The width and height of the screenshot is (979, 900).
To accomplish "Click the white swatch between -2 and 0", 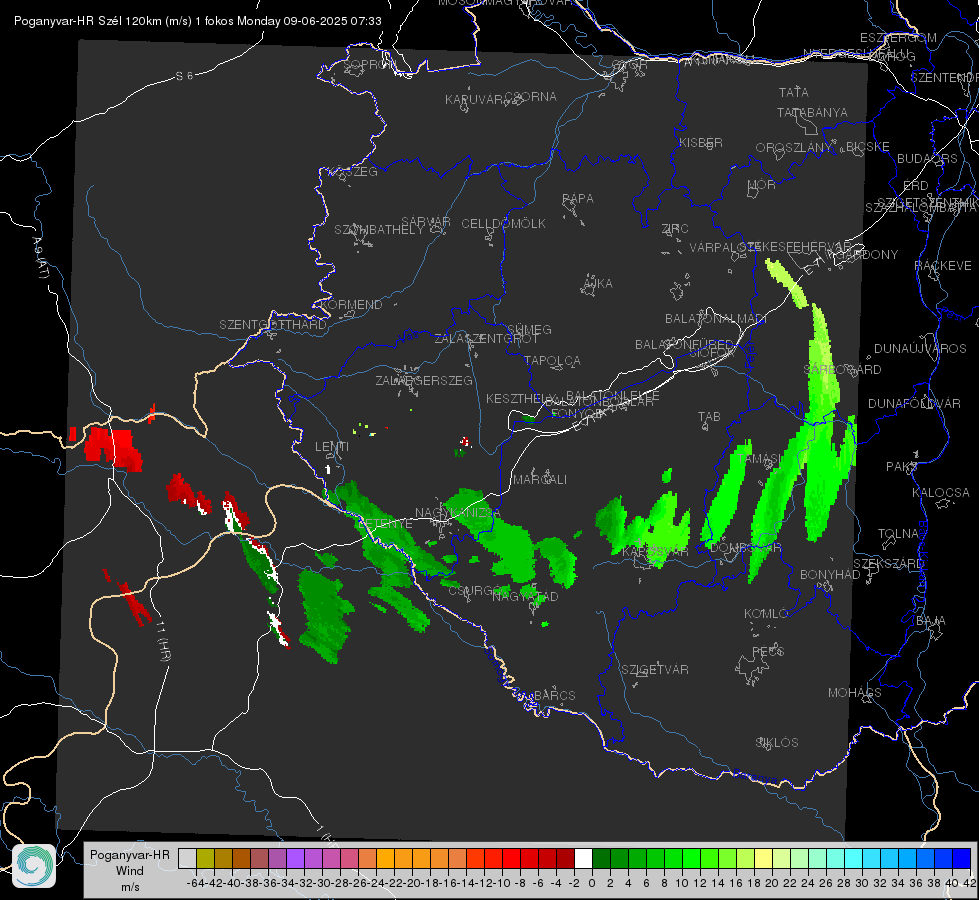I will click(x=583, y=859).
